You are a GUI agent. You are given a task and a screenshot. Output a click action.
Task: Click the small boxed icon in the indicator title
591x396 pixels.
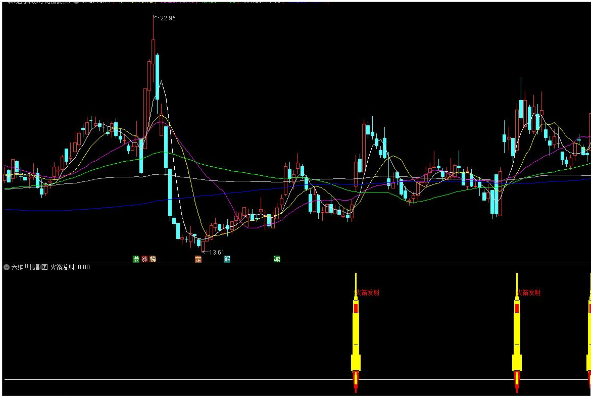44,267
